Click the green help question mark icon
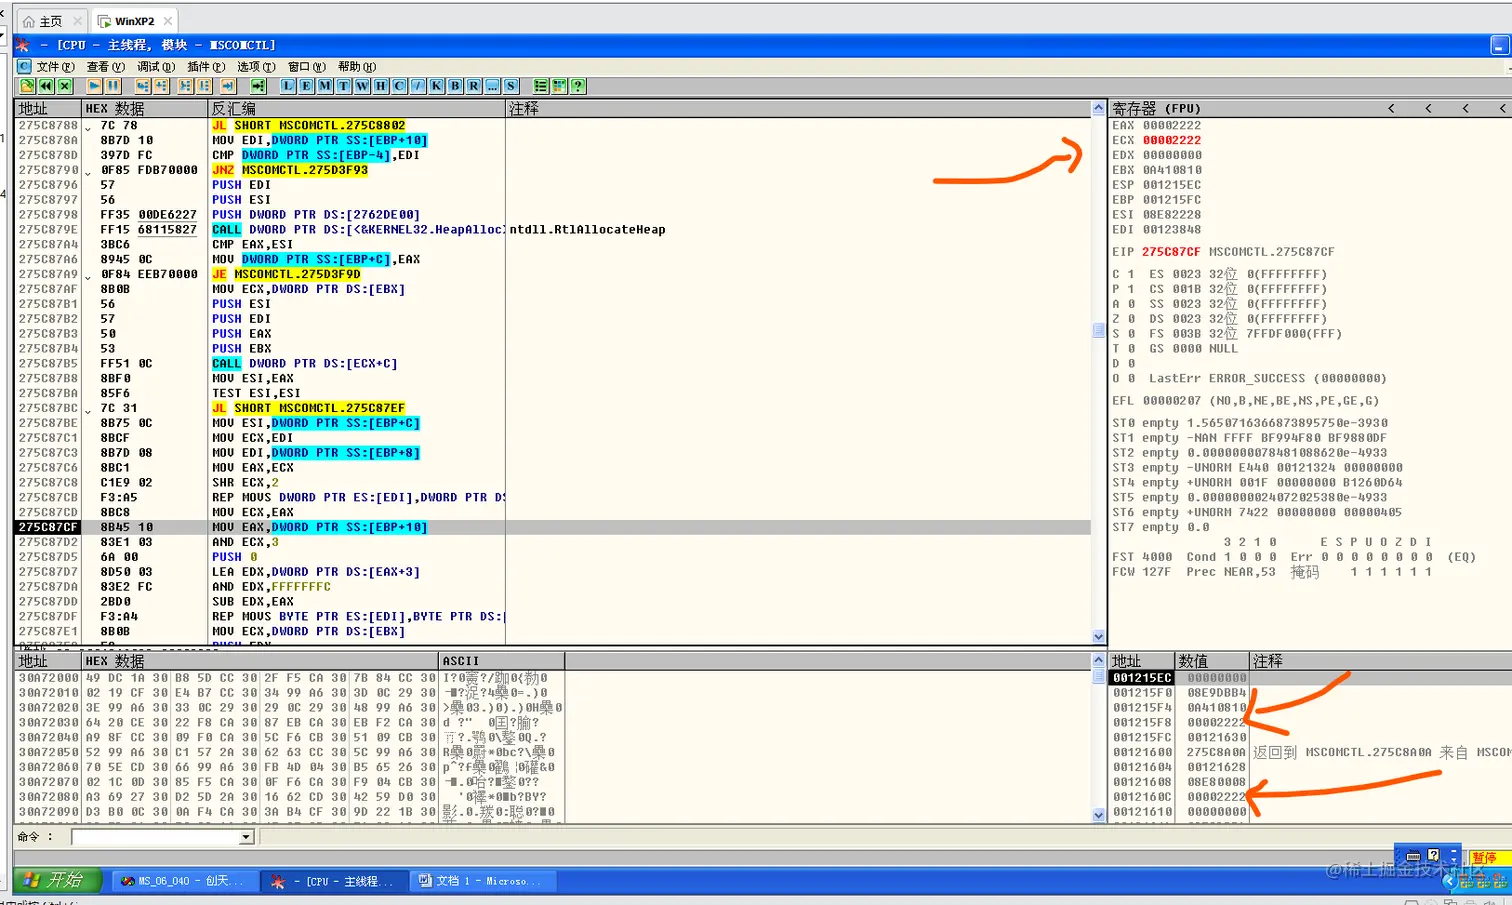The image size is (1512, 905). (x=578, y=86)
